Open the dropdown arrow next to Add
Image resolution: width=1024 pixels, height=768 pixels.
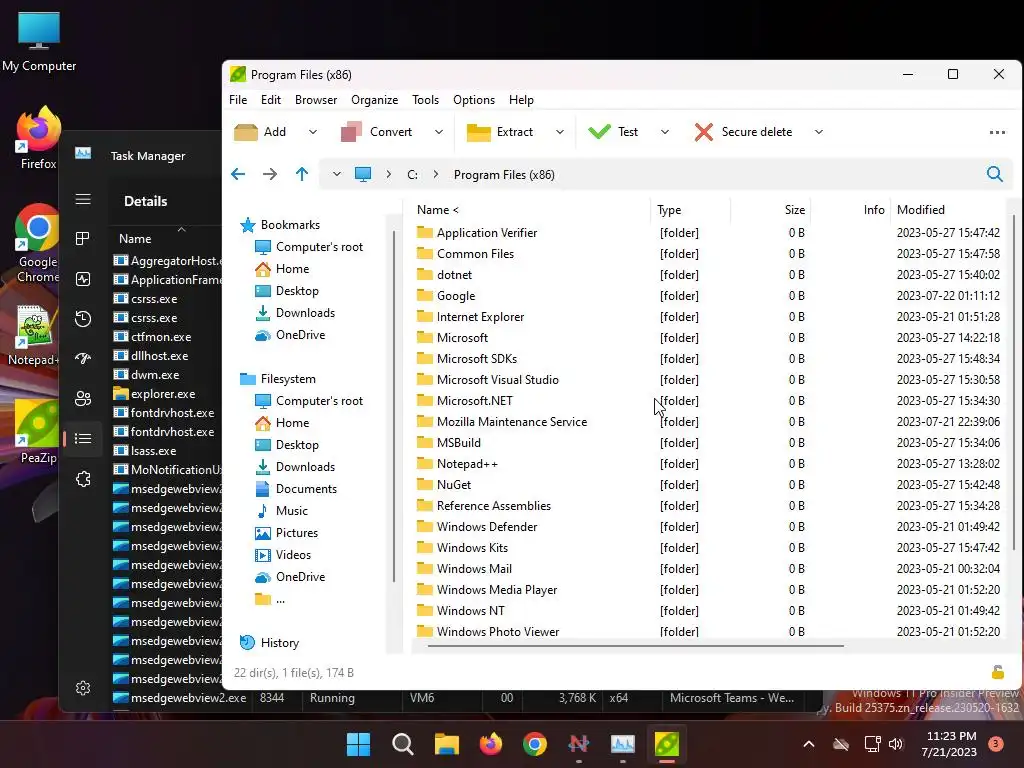coord(313,132)
